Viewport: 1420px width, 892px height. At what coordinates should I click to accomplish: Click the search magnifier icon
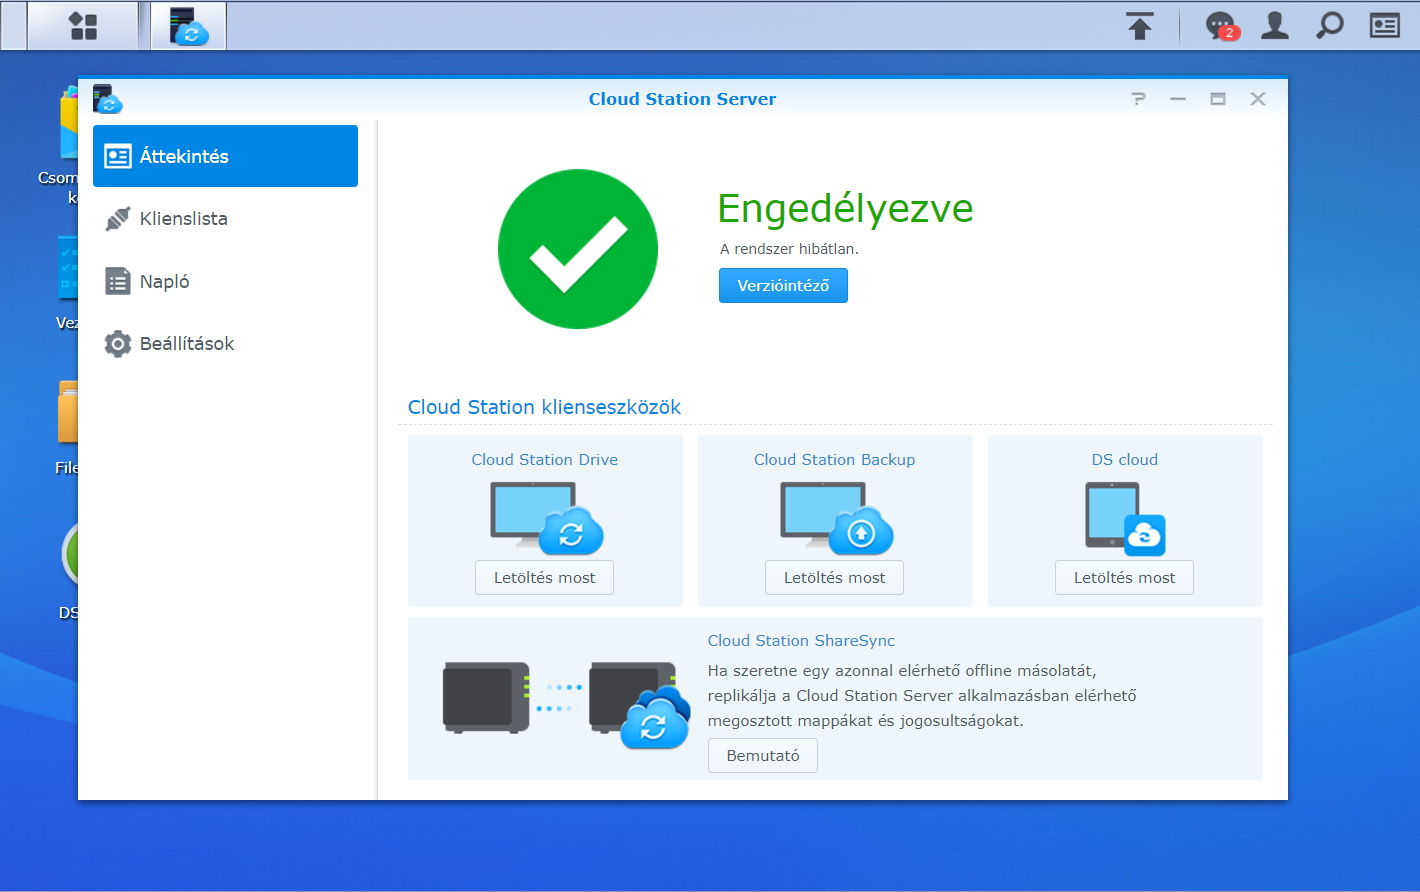pos(1329,26)
